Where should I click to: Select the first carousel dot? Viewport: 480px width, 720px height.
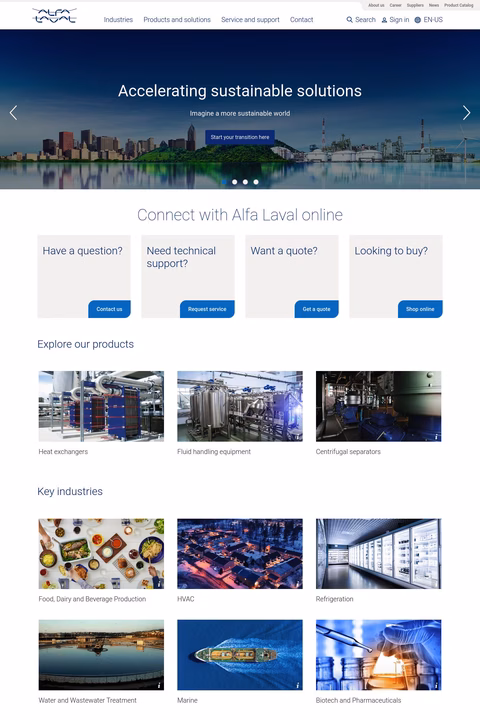coord(224,182)
